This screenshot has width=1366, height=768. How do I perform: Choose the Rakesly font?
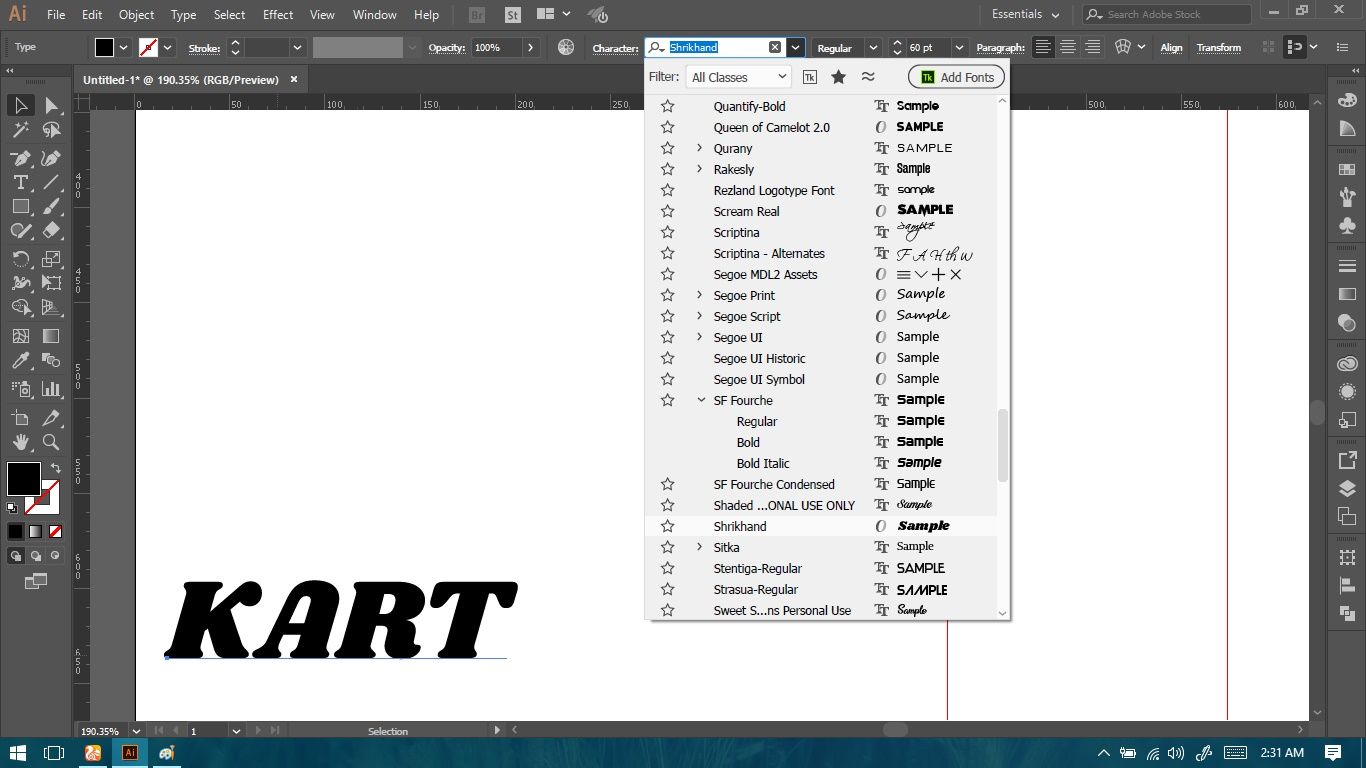(733, 169)
